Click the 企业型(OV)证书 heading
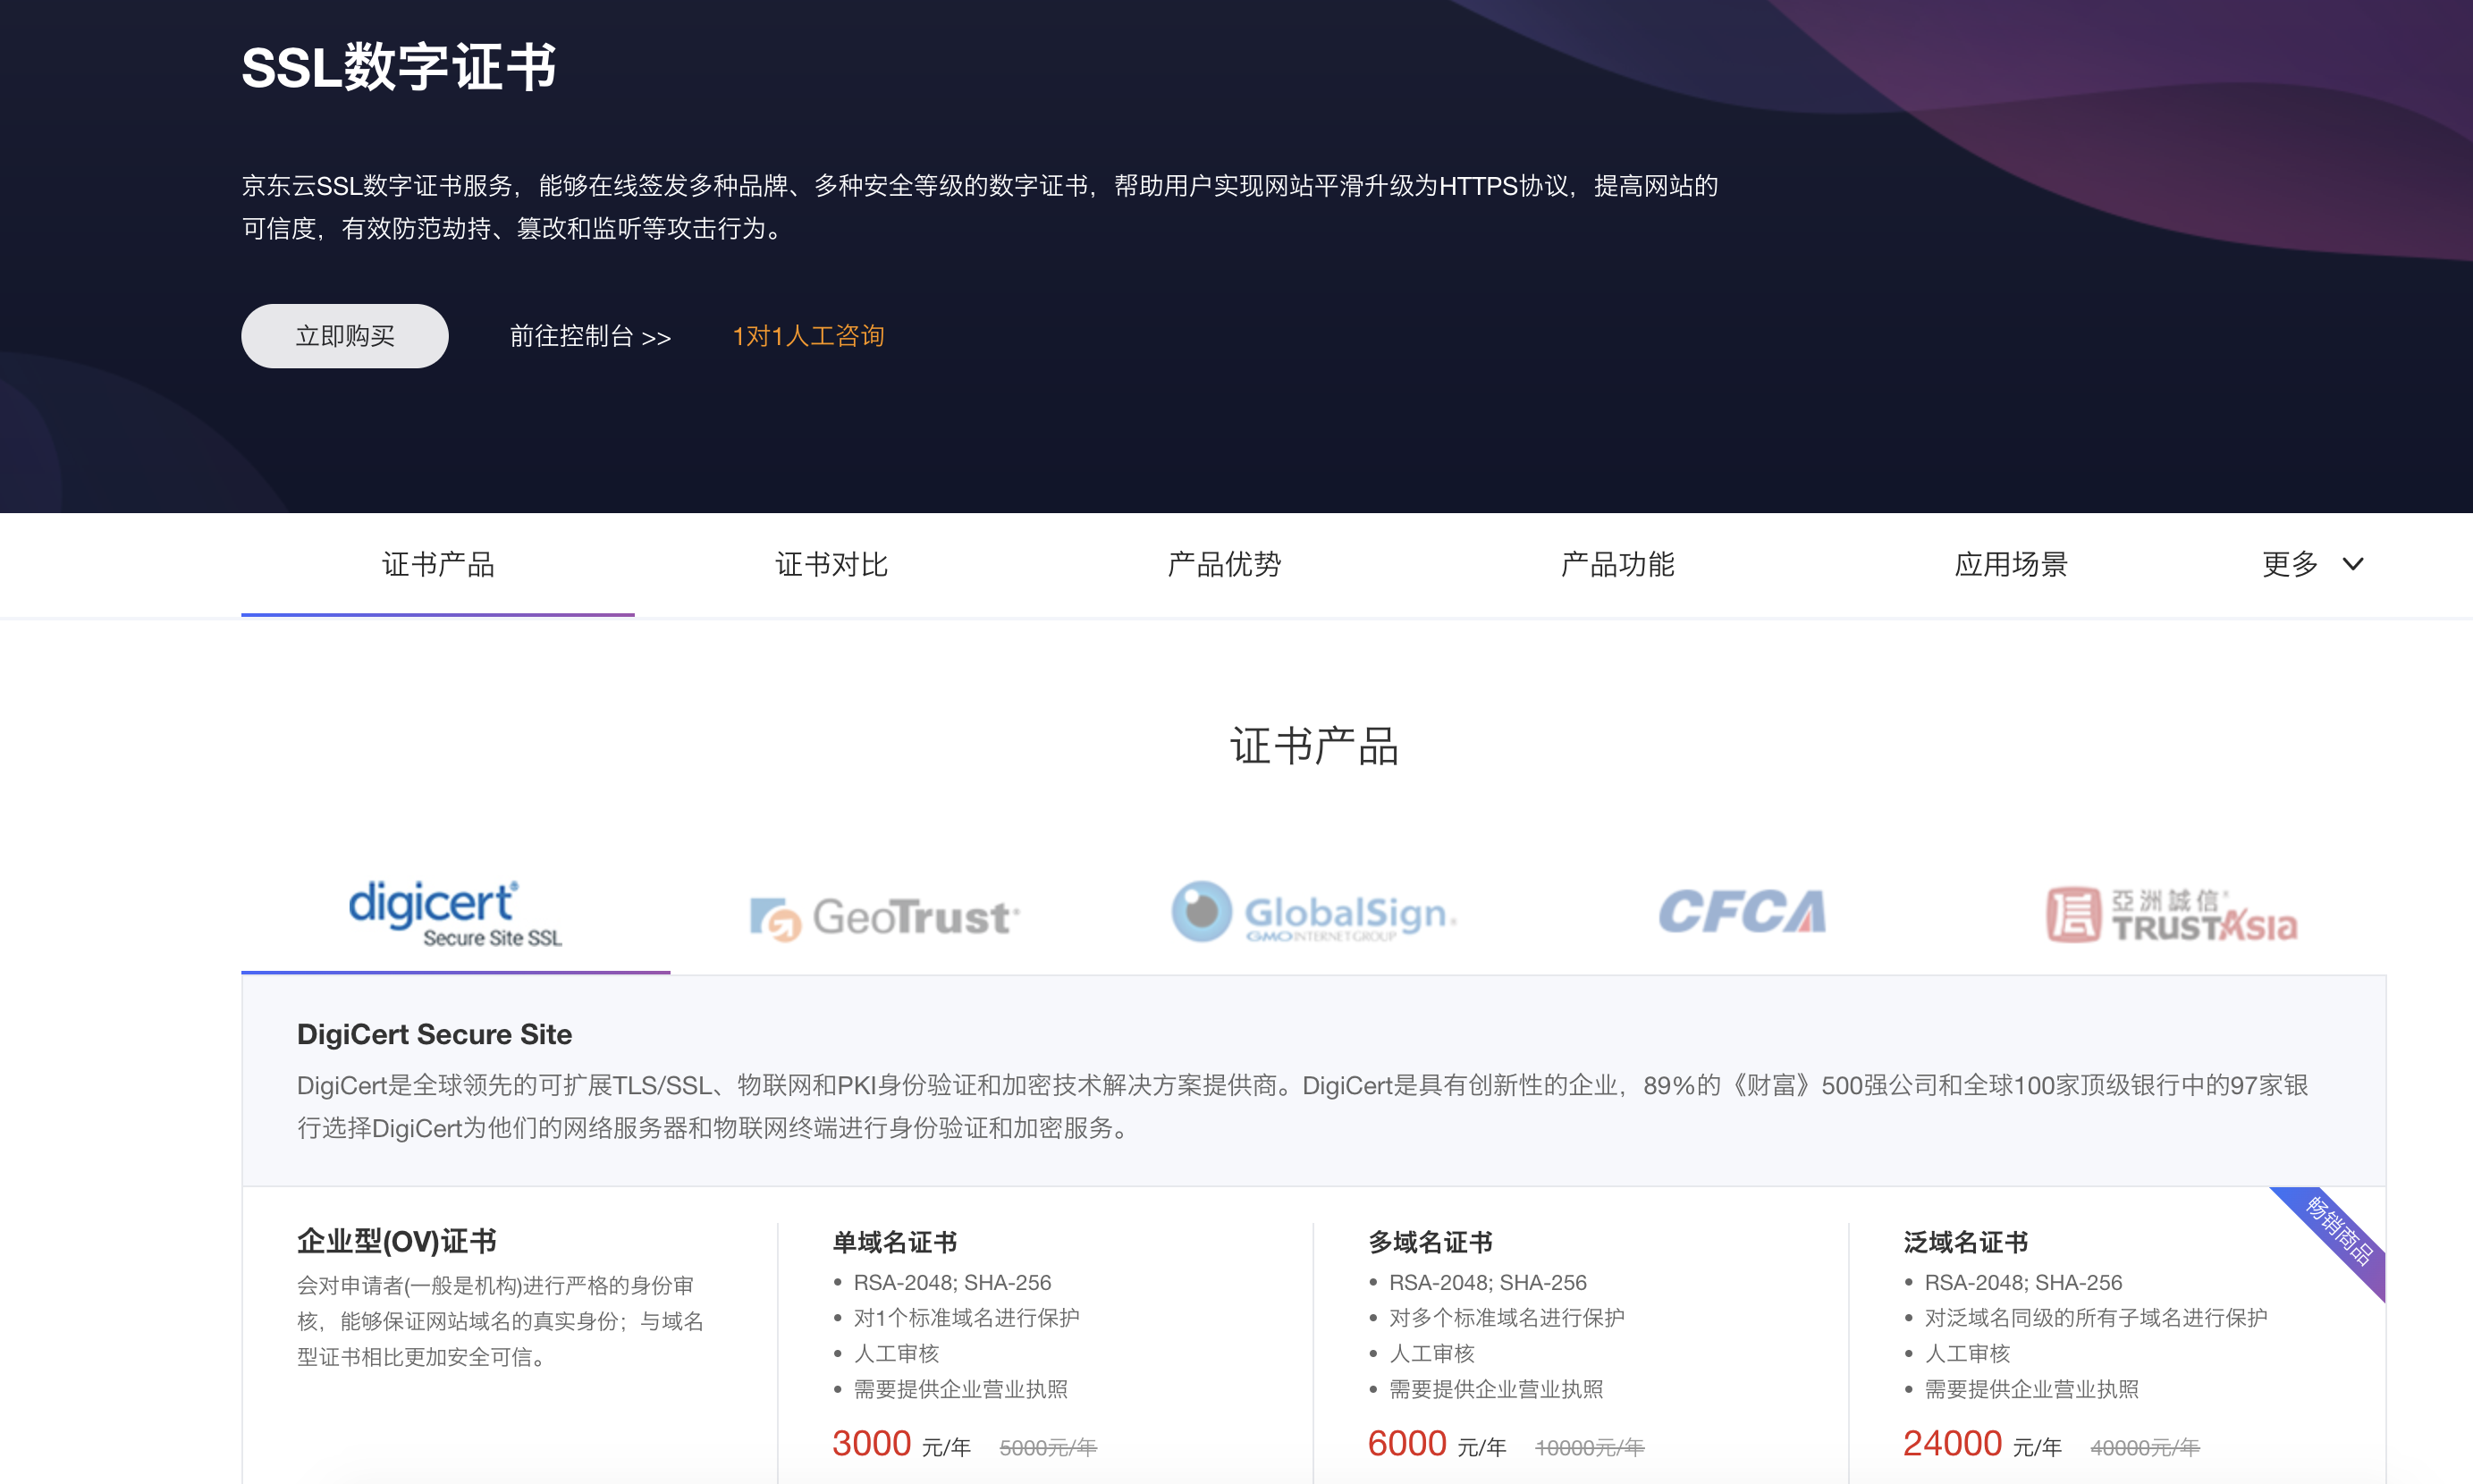Screen dimensions: 2473x1484 click(397, 1241)
